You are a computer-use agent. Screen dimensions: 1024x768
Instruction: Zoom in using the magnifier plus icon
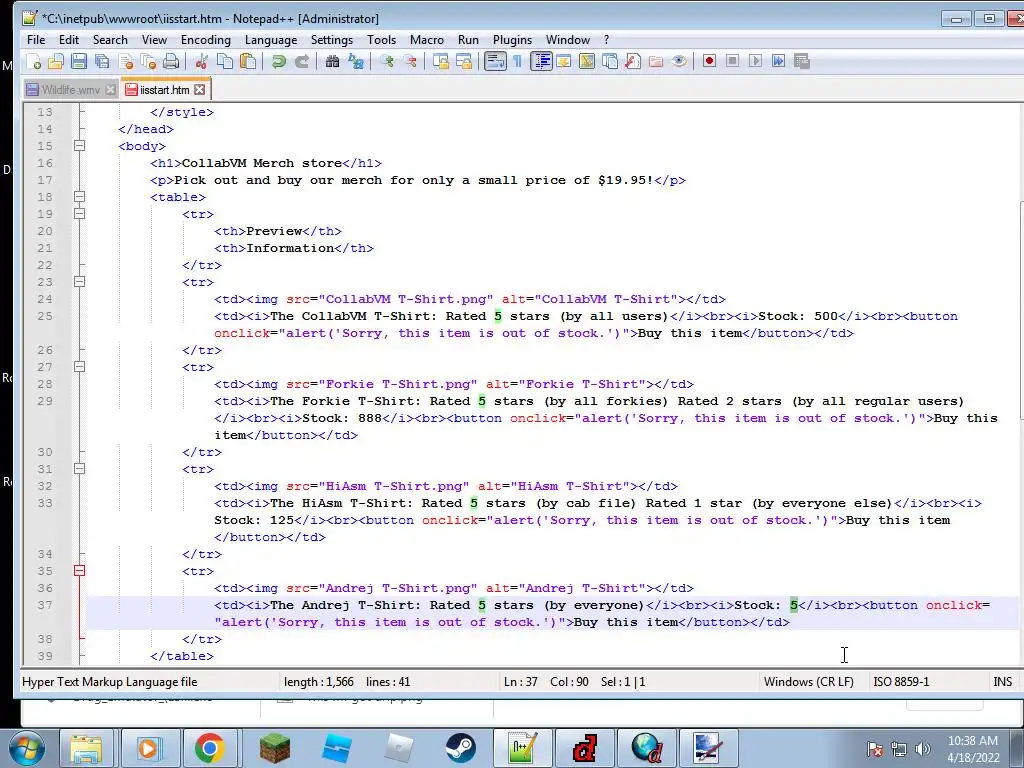[x=387, y=61]
